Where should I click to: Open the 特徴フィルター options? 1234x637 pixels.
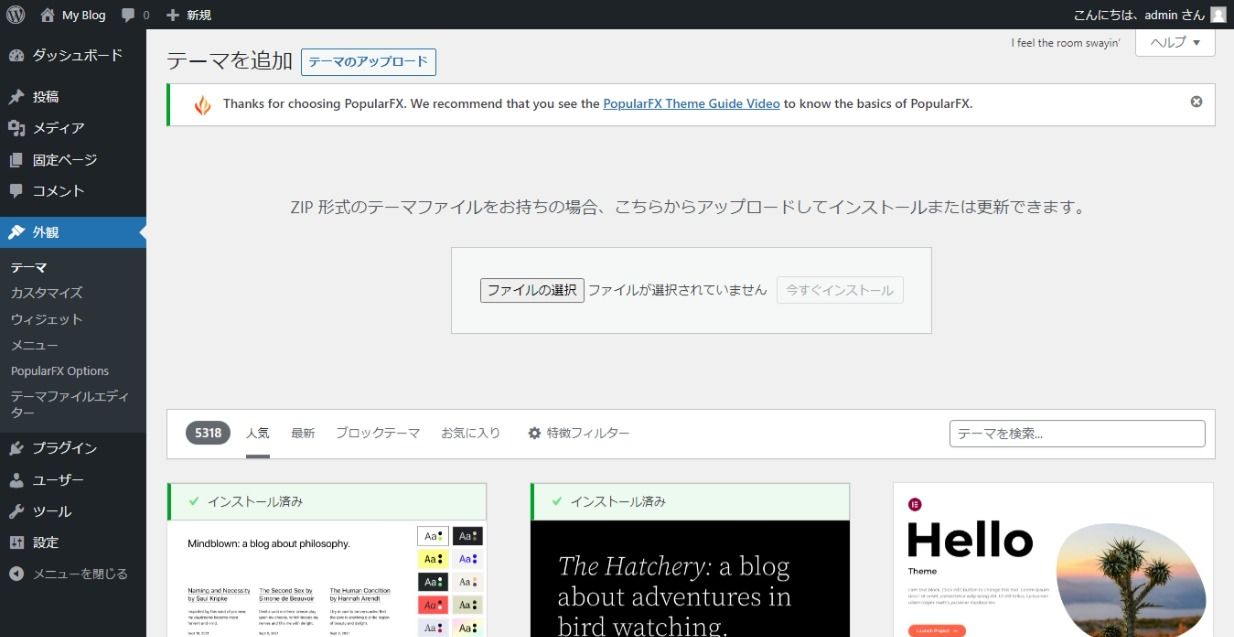[x=579, y=433]
